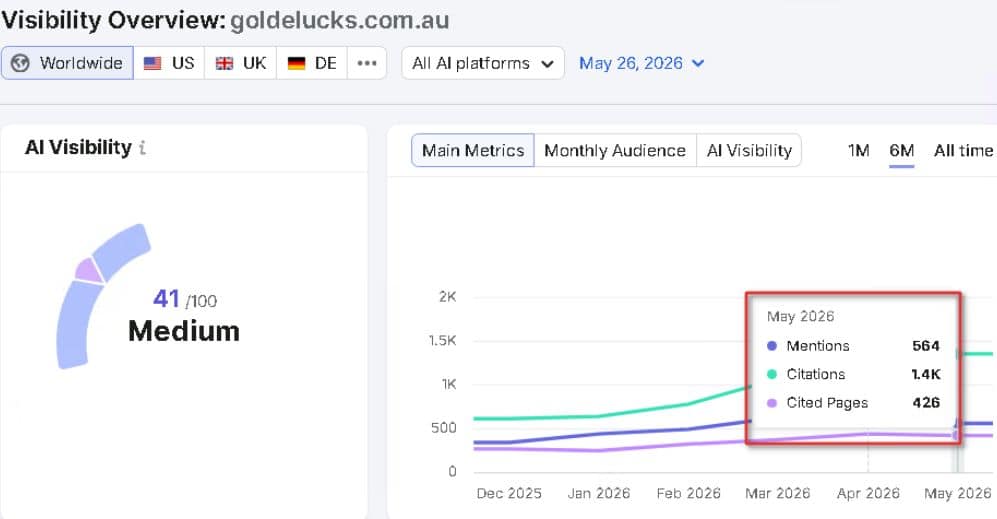Image resolution: width=997 pixels, height=519 pixels.
Task: Click the green Citations line on chart
Action: tap(598, 416)
